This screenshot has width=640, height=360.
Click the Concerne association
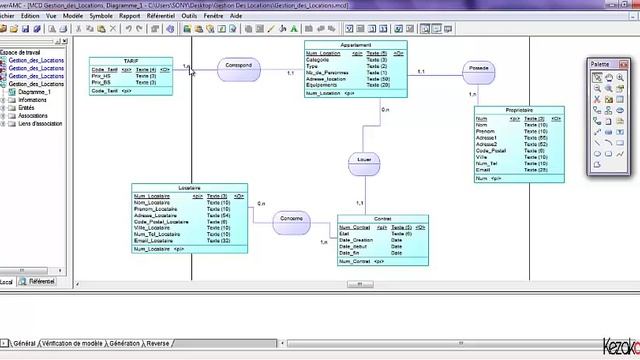click(291, 223)
